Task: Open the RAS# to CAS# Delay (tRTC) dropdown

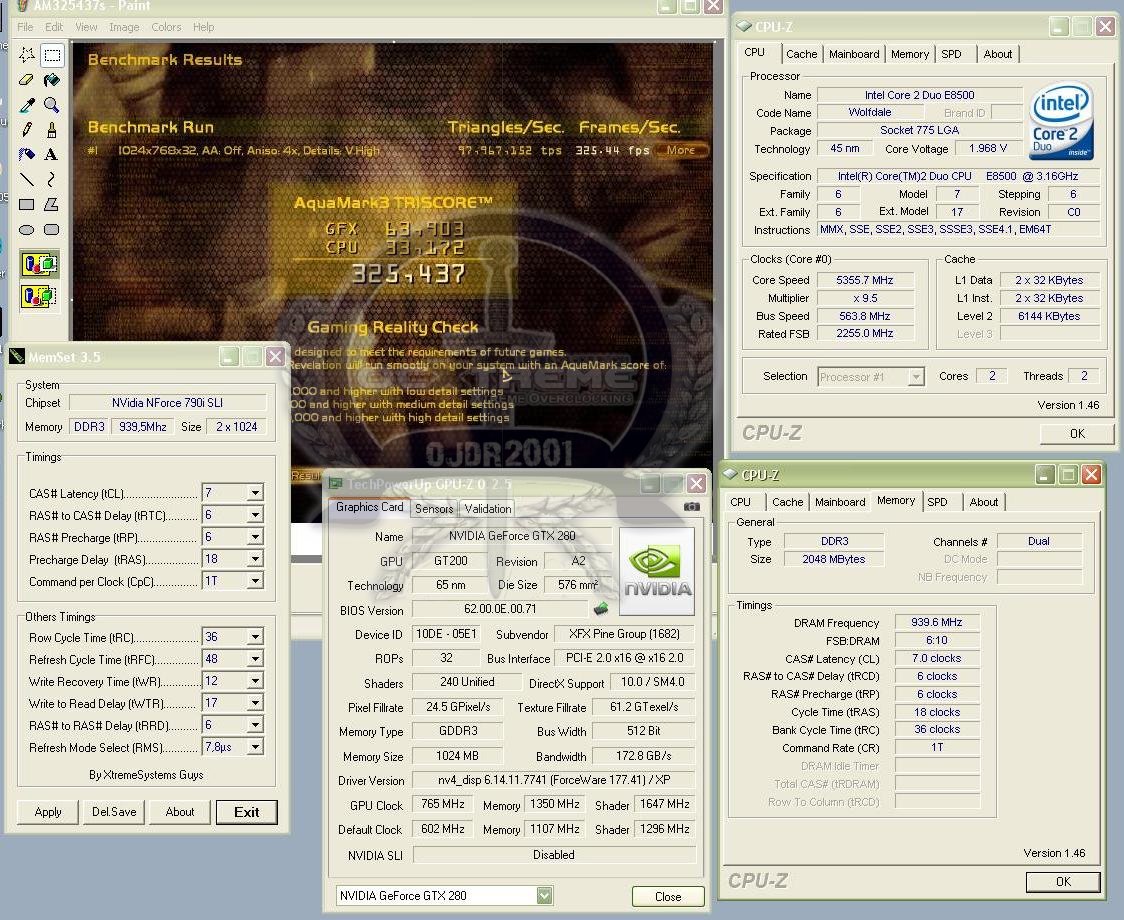Action: coord(255,515)
